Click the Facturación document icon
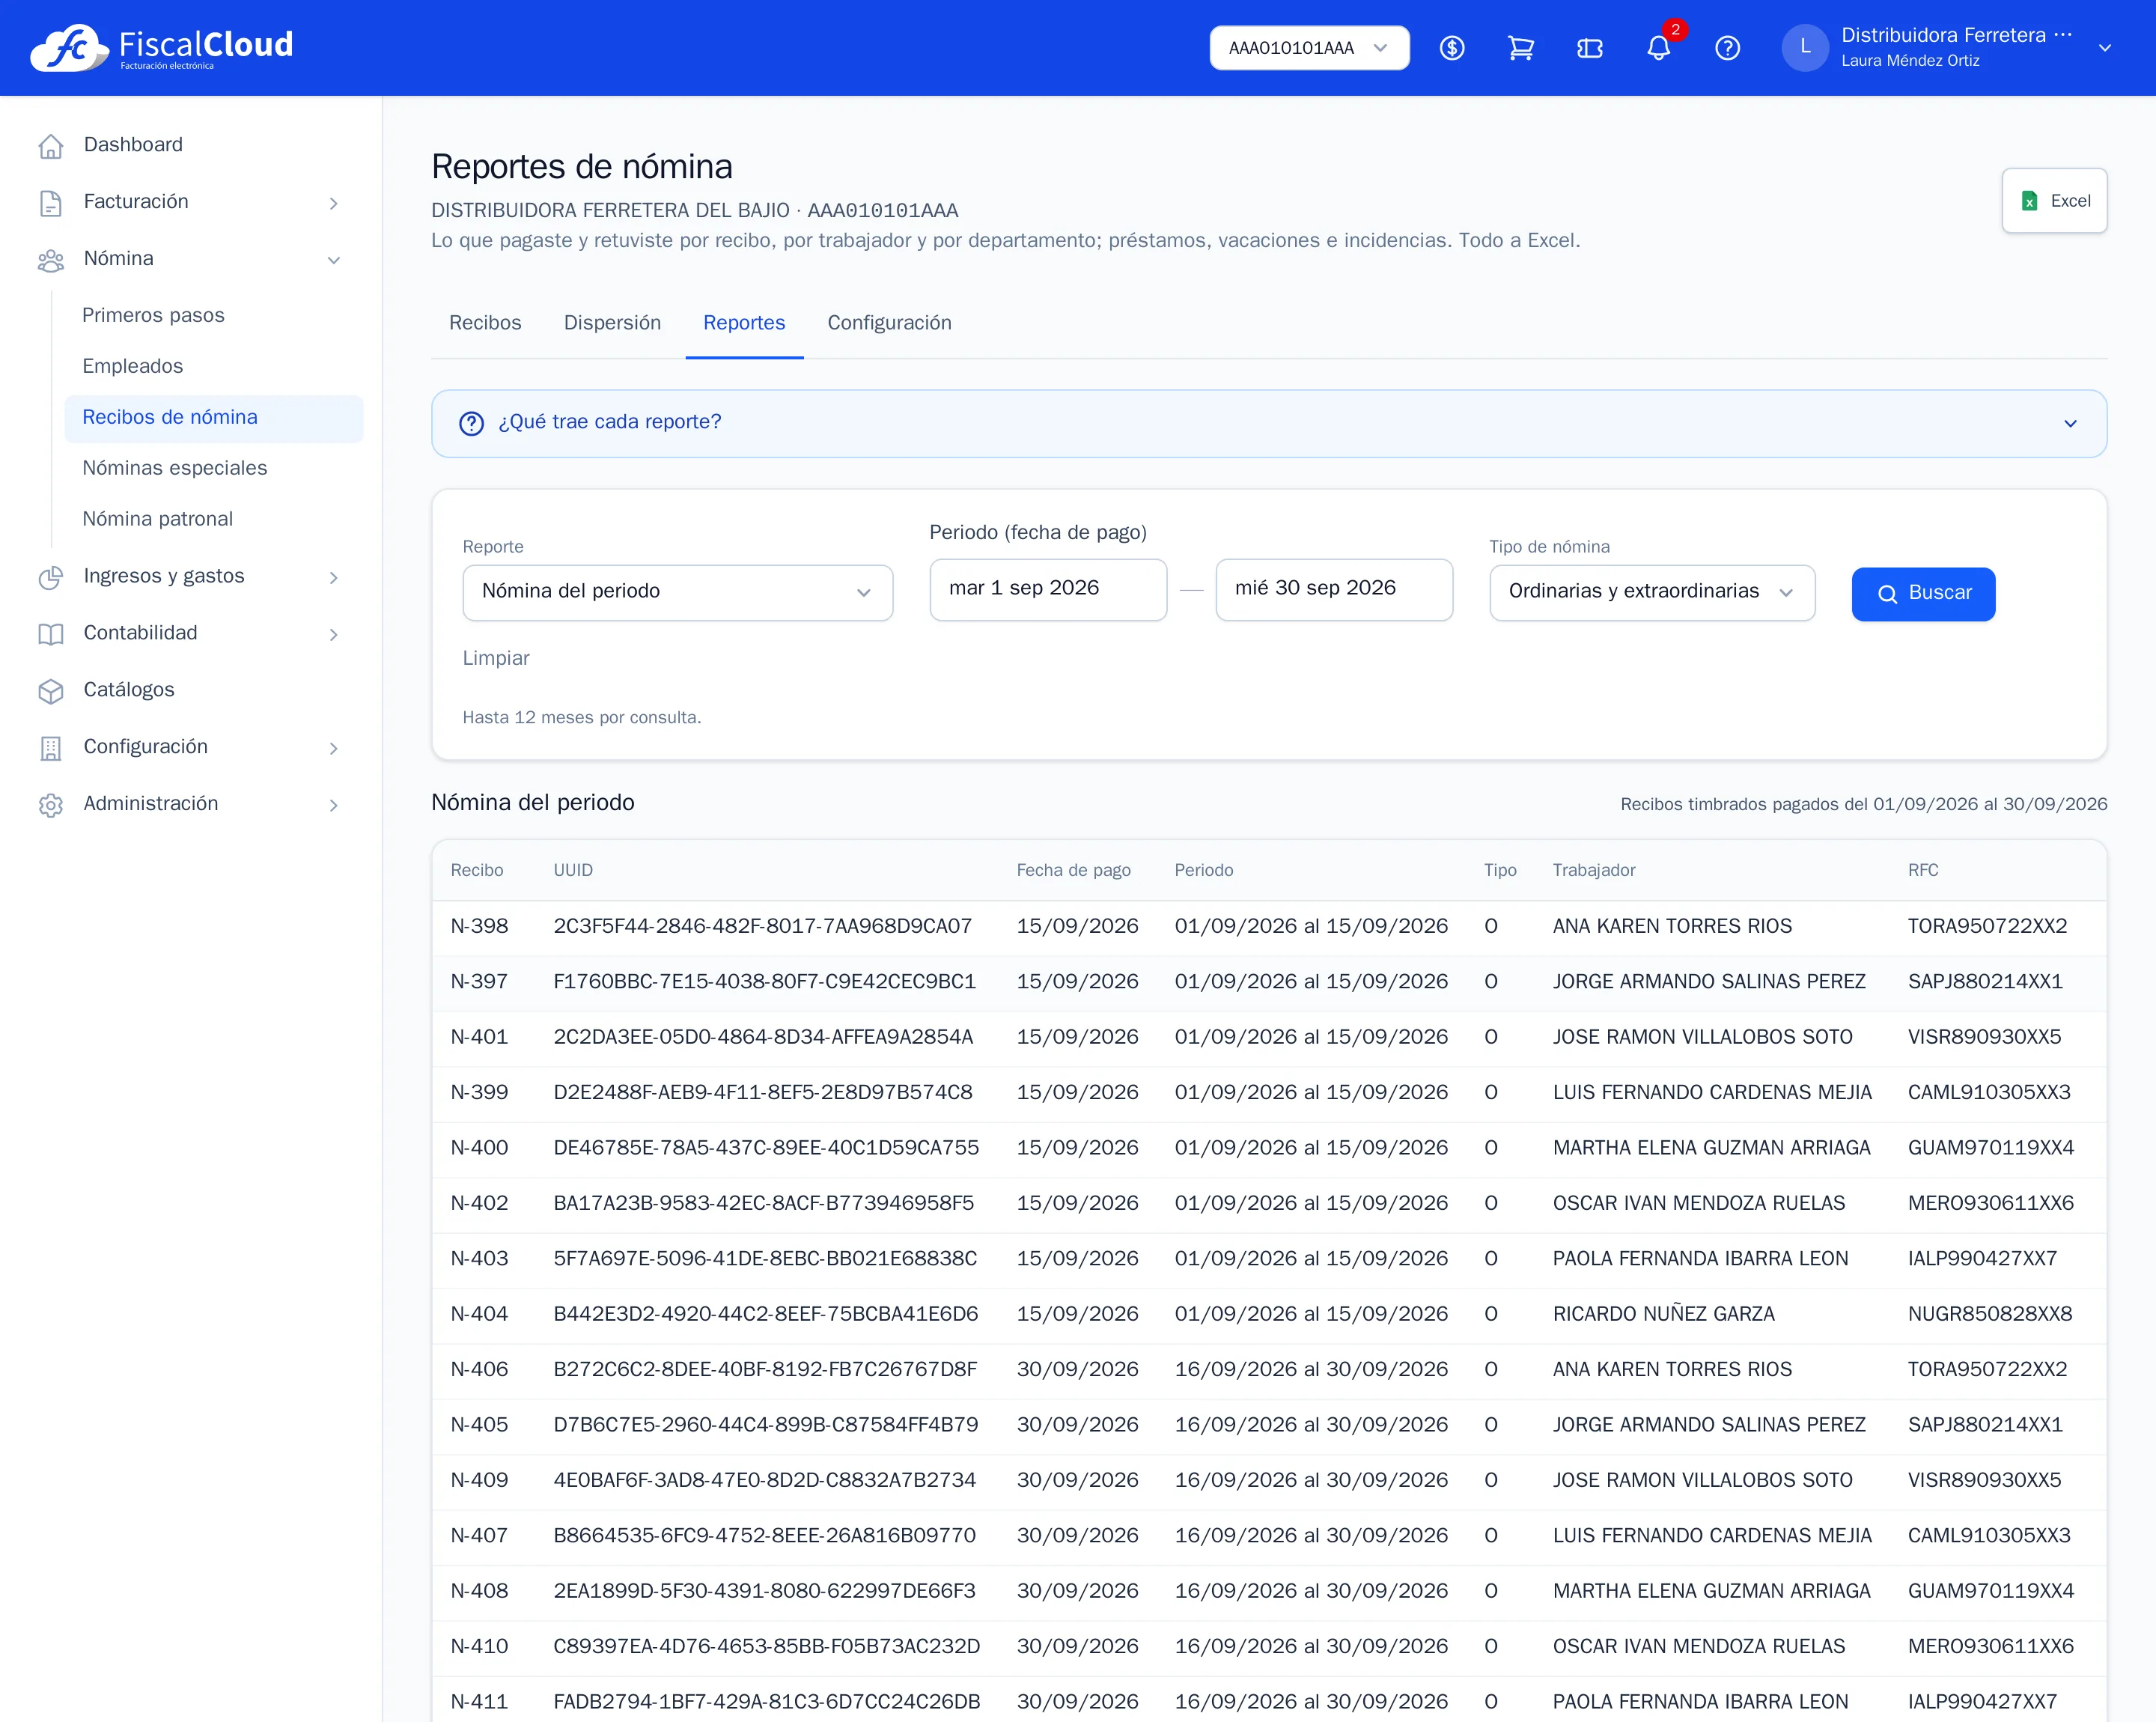Screen dimensions: 2156x1722 pos(51,203)
